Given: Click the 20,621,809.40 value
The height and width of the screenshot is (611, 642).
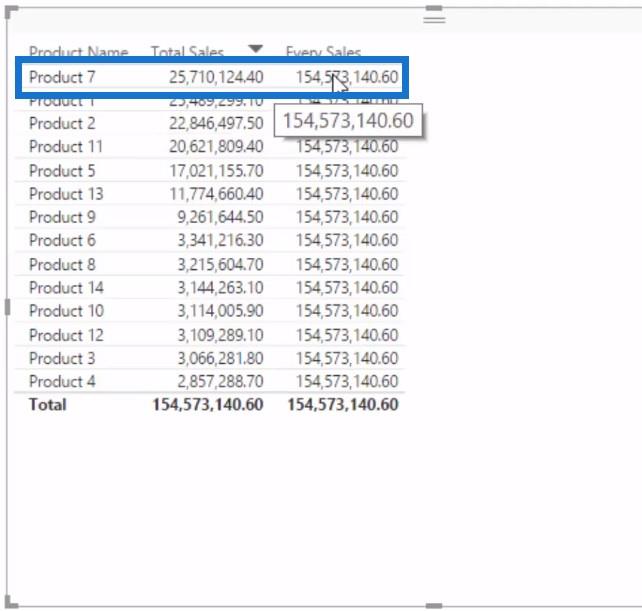Looking at the screenshot, I should pos(216,147).
